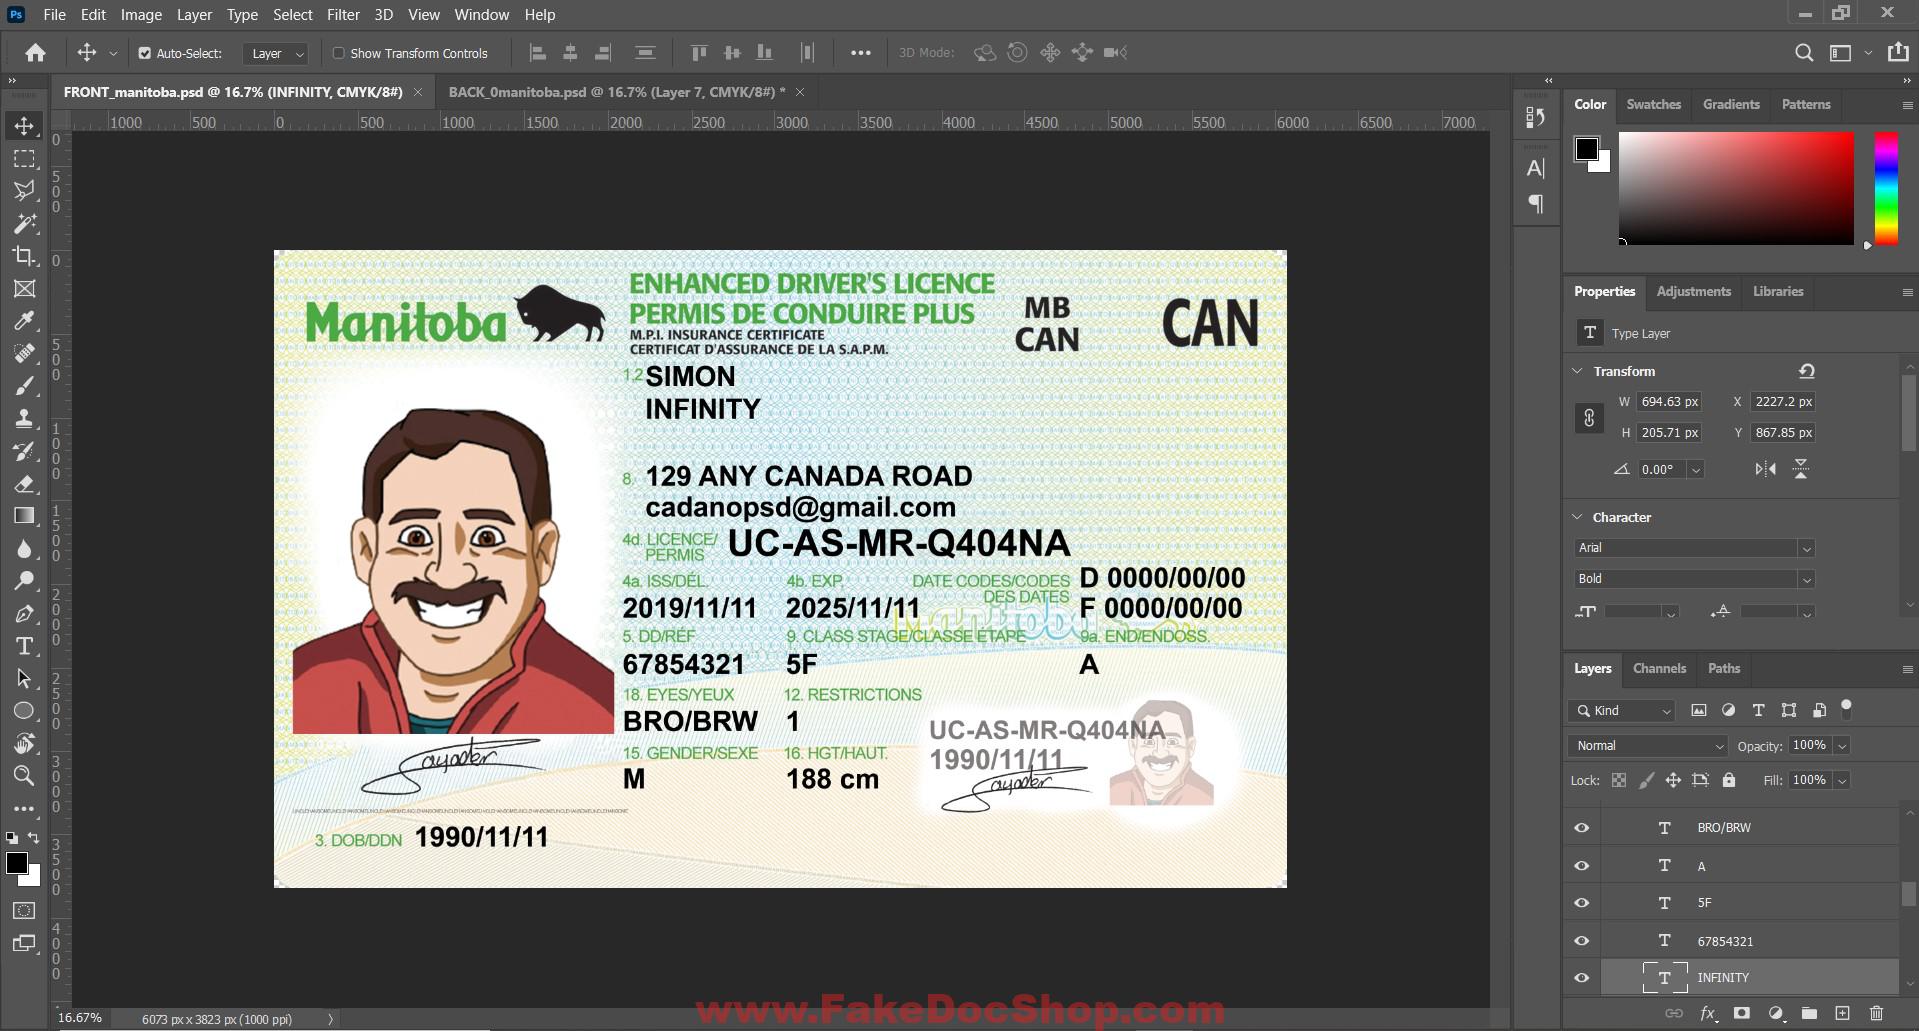Screen dimensions: 1919x1031
Task: Switch to the Channels tab
Action: point(1659,668)
